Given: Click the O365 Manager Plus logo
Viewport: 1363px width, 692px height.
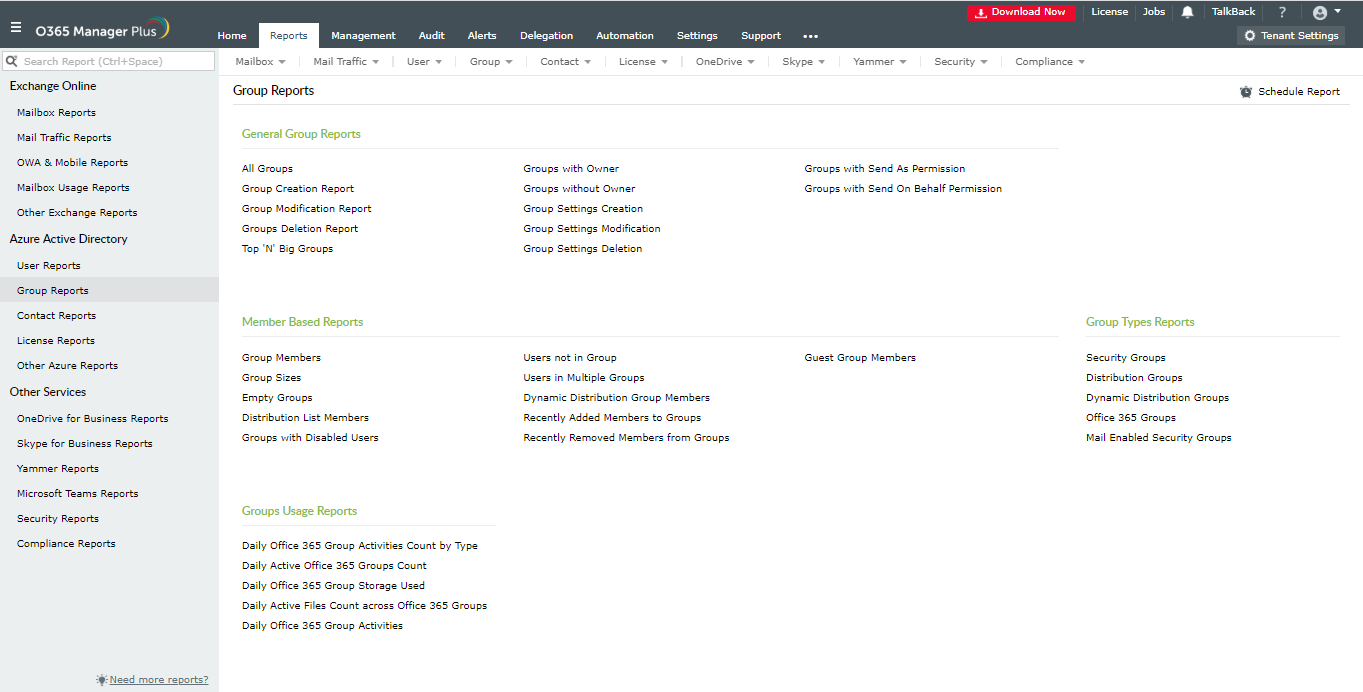Looking at the screenshot, I should 102,29.
